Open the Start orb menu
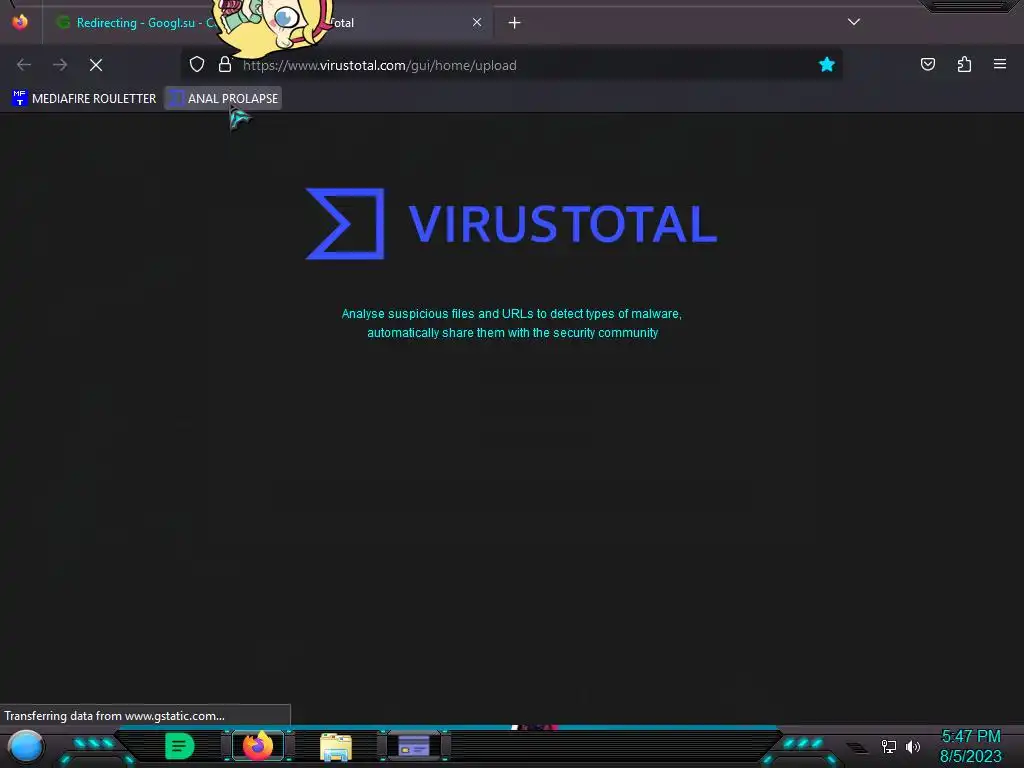The width and height of the screenshot is (1024, 768). (x=26, y=746)
